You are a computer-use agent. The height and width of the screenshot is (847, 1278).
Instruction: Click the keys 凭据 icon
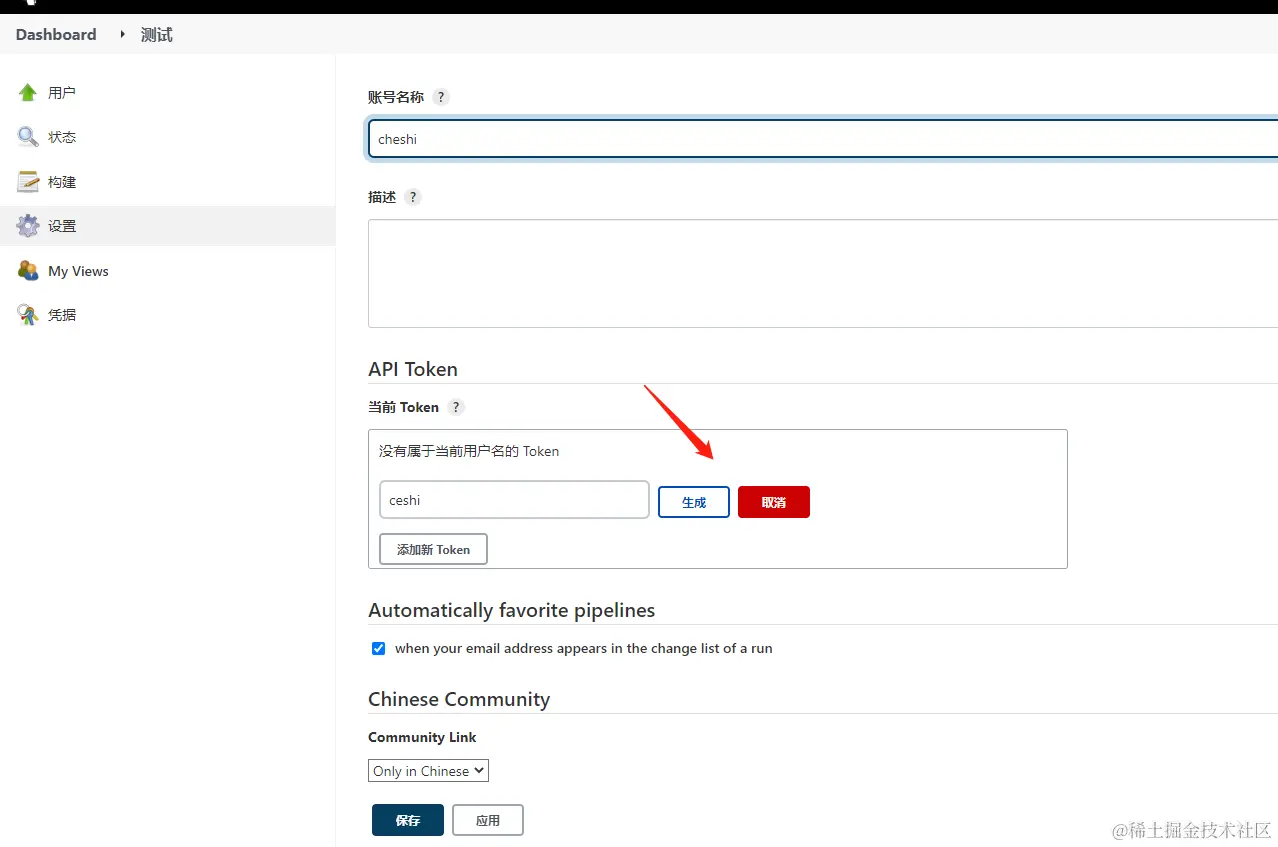tap(28, 315)
